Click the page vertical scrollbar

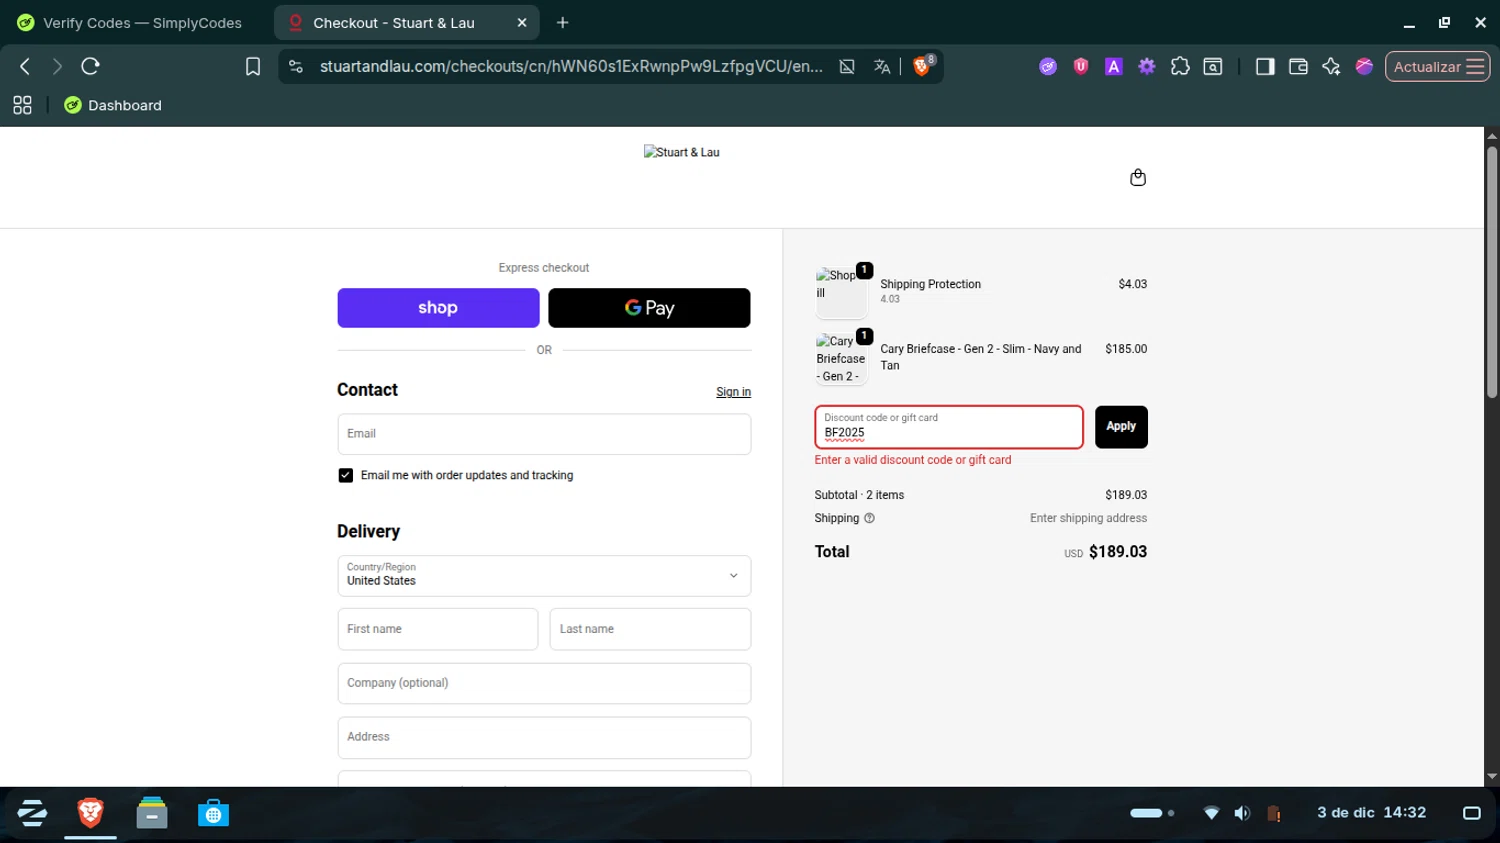[1491, 272]
